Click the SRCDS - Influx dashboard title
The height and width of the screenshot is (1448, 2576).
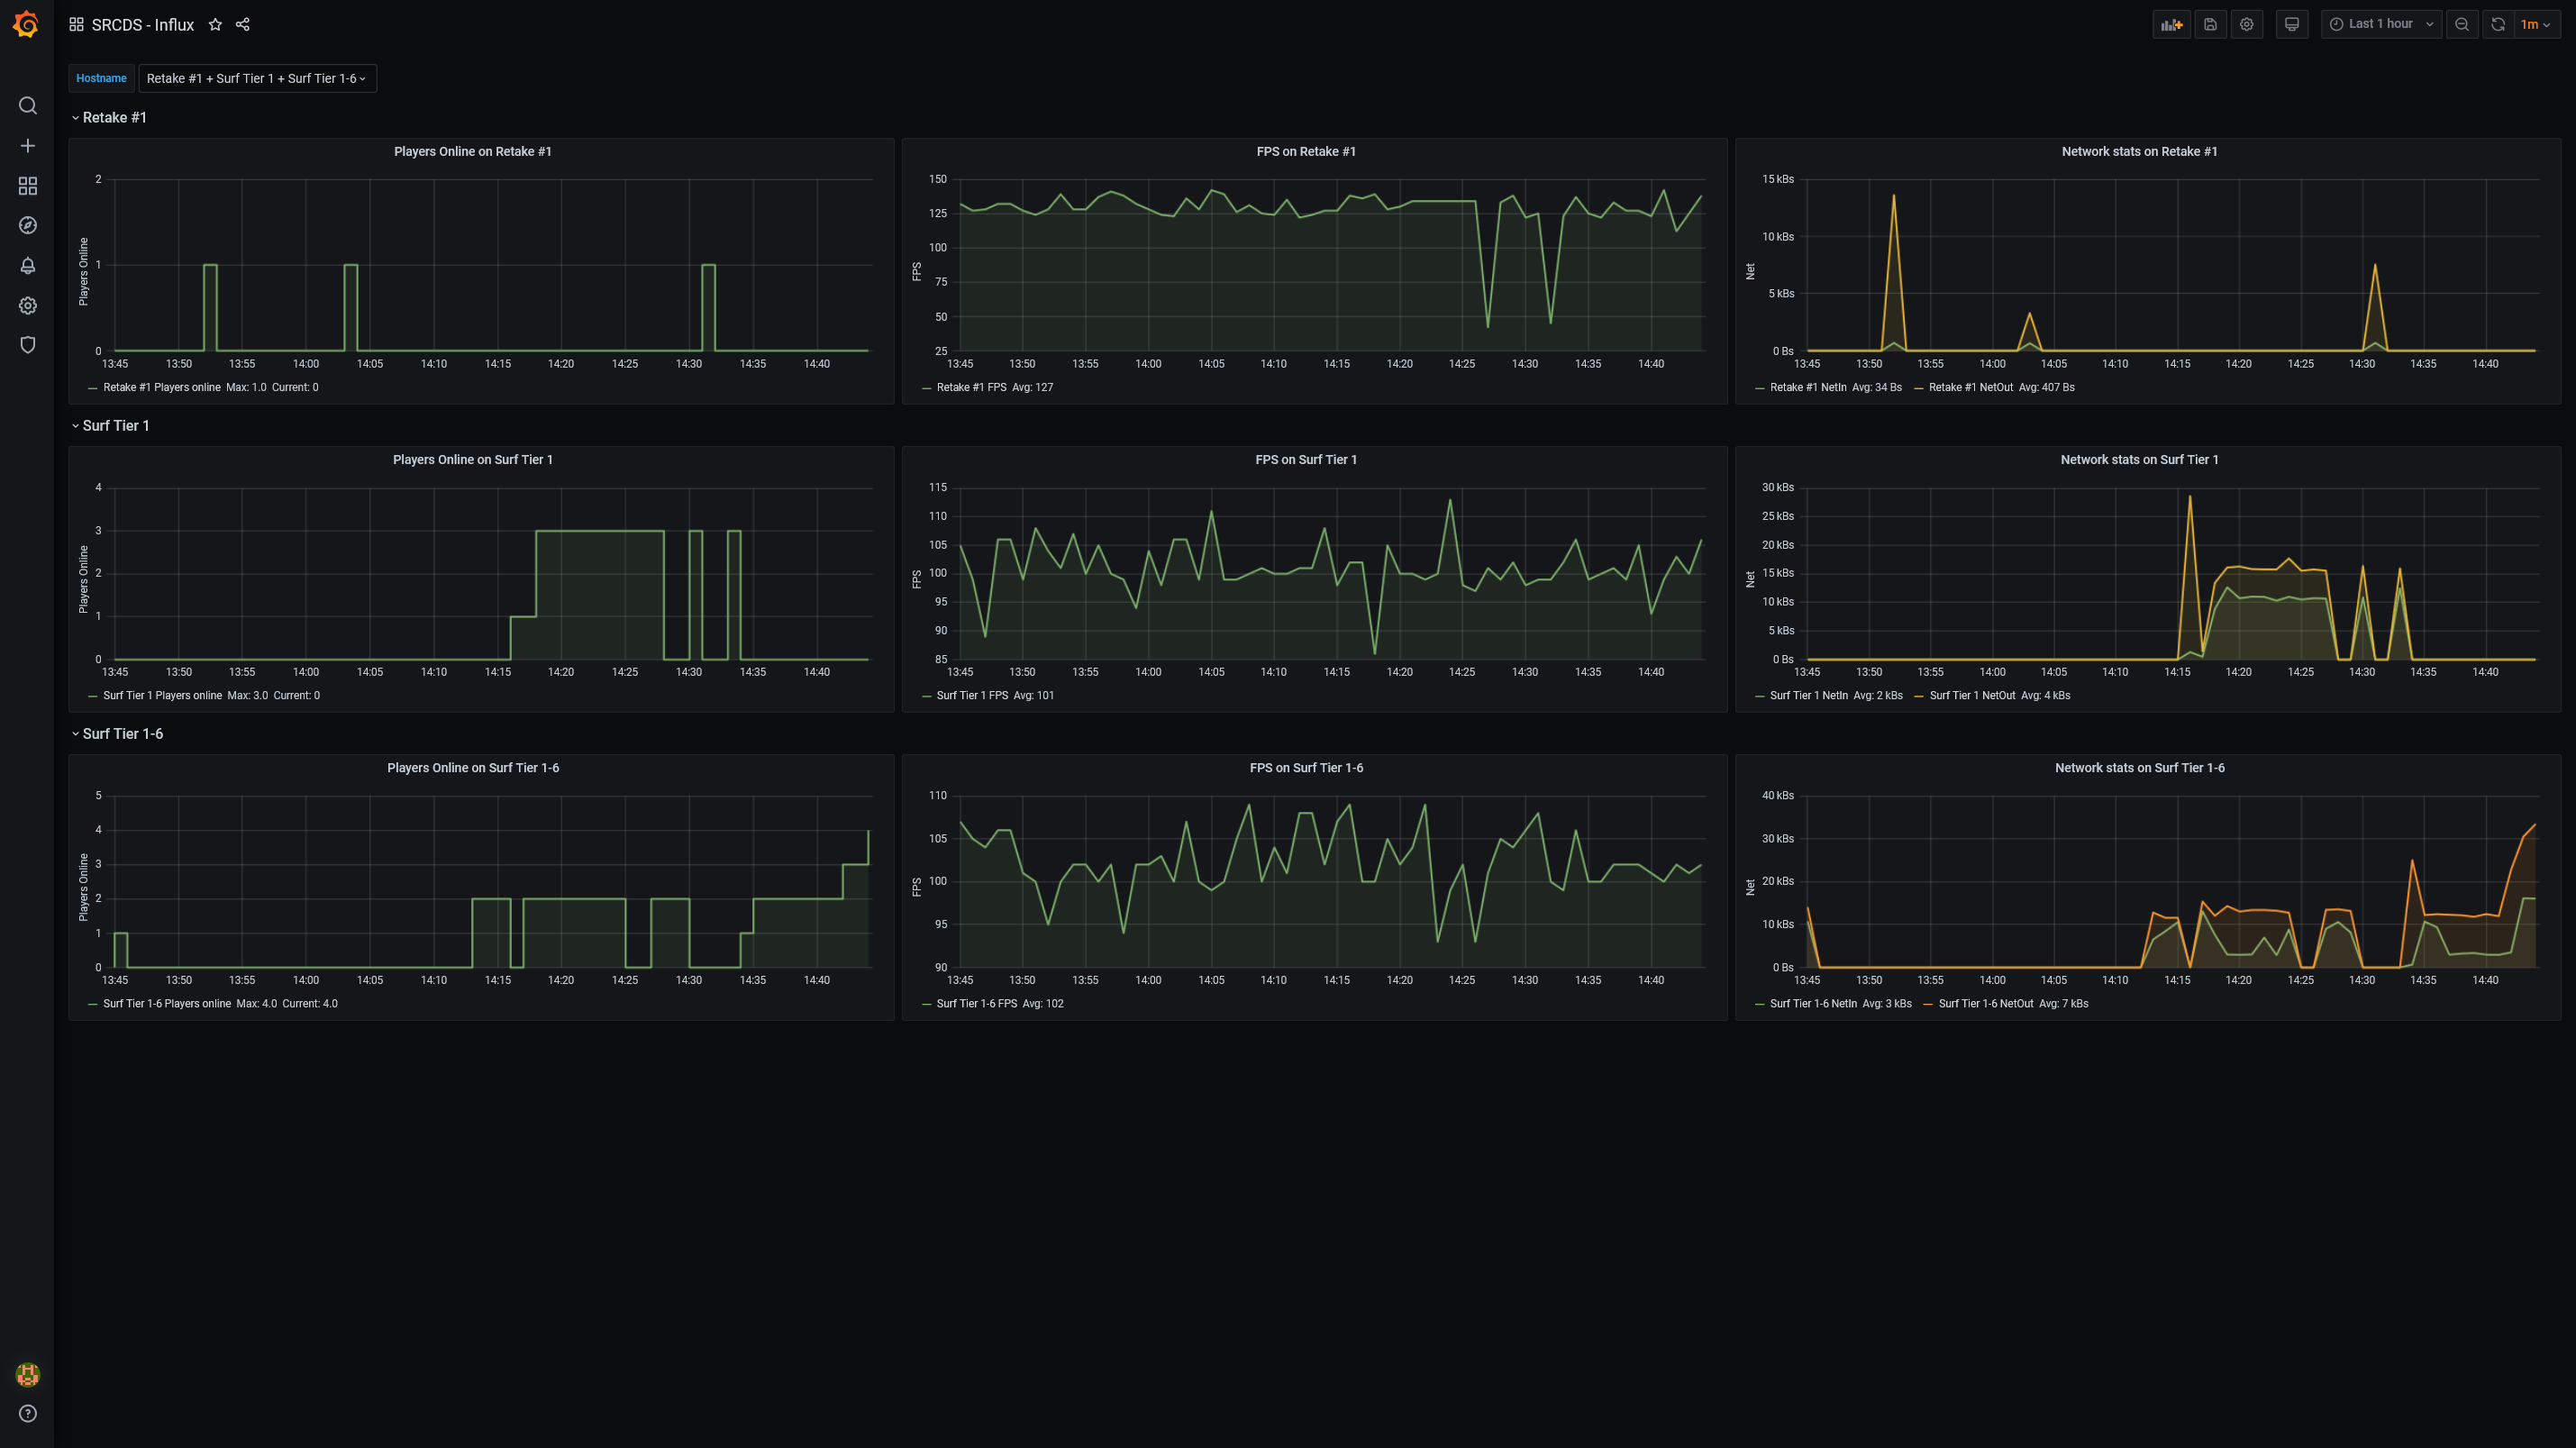coord(142,25)
